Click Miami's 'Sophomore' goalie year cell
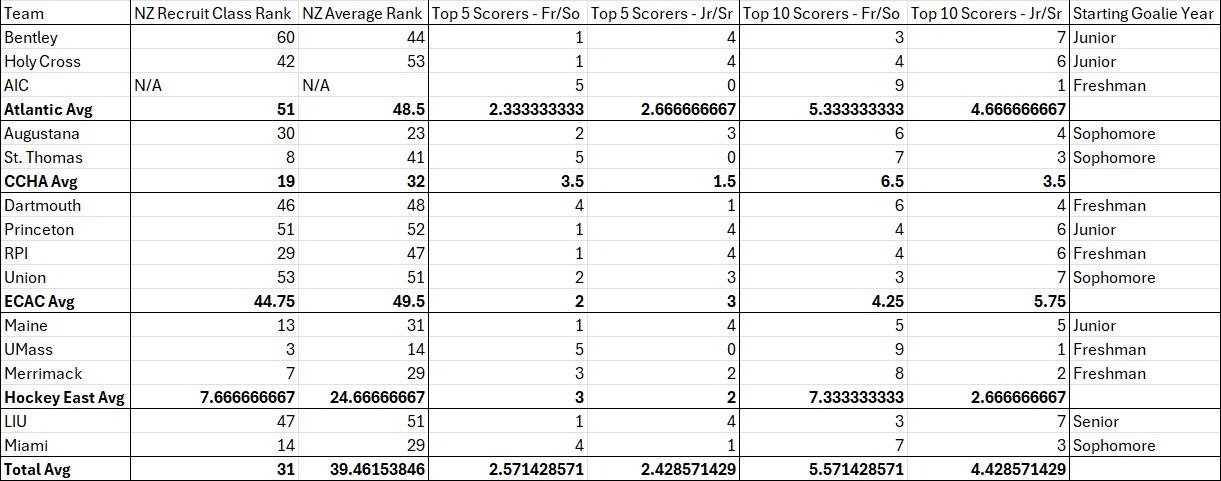The image size is (1221, 481). [x=1145, y=446]
